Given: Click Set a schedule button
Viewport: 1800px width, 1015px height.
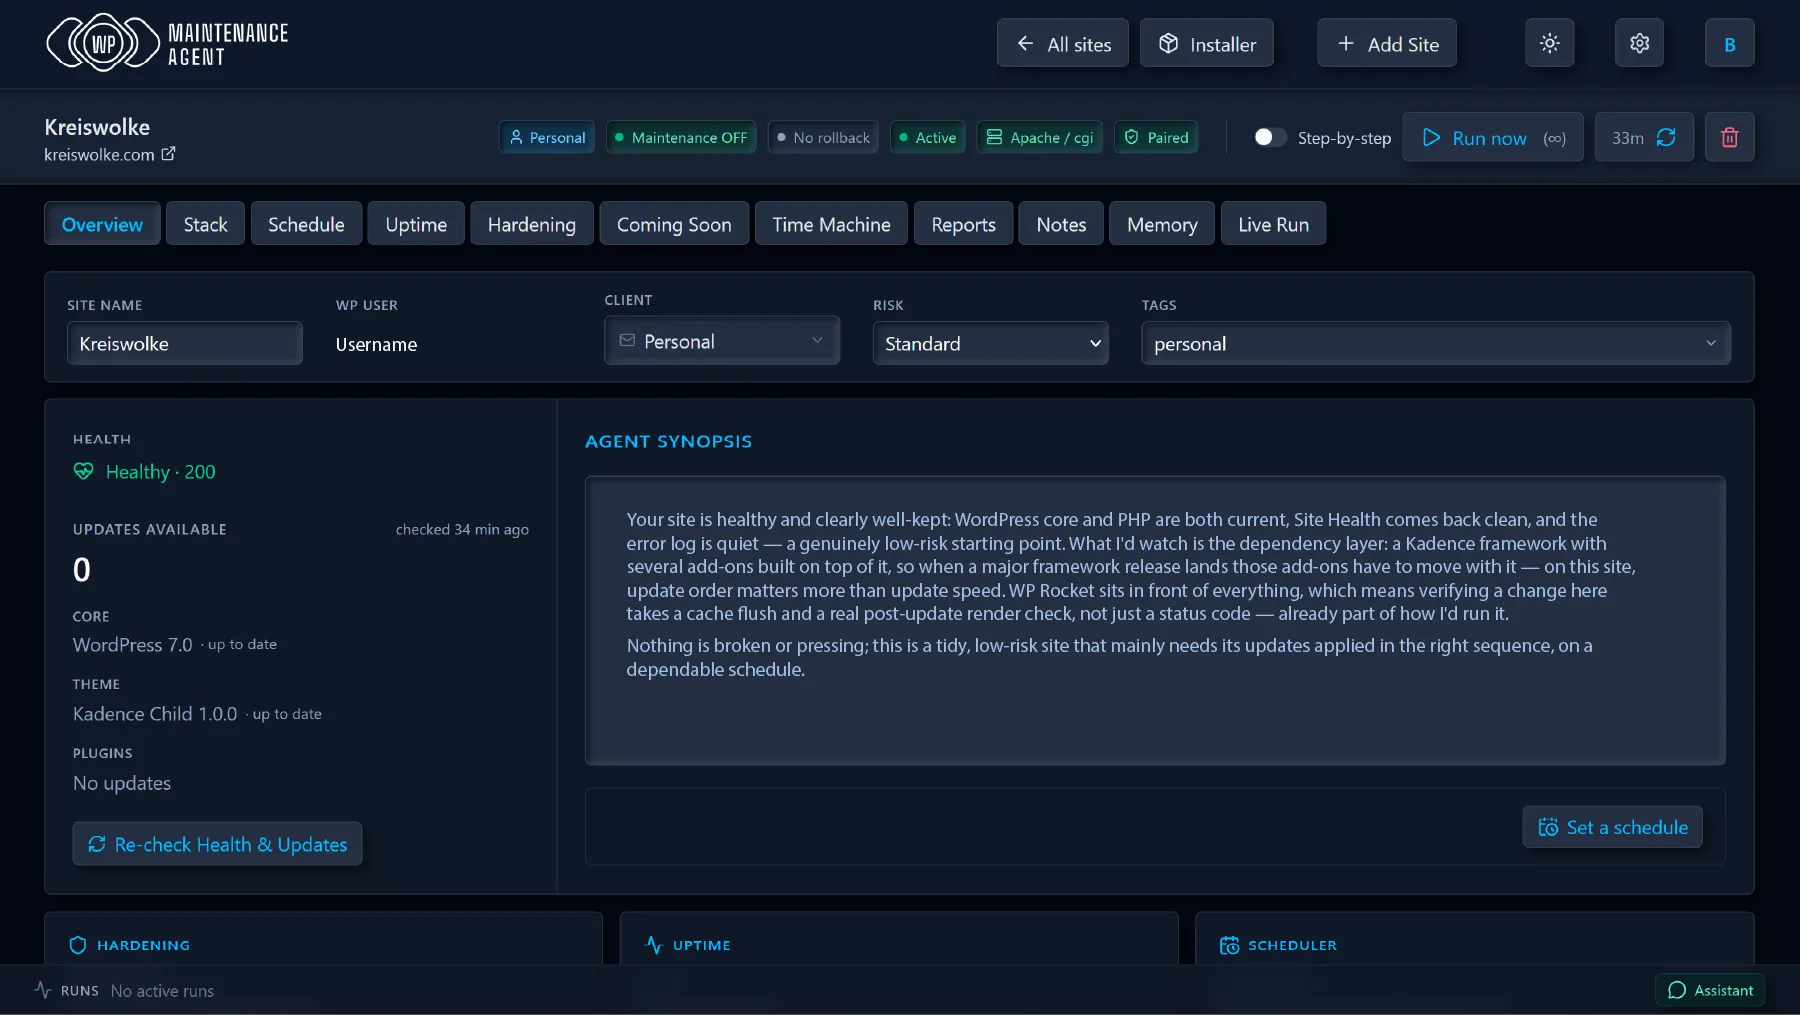Looking at the screenshot, I should click(1612, 827).
